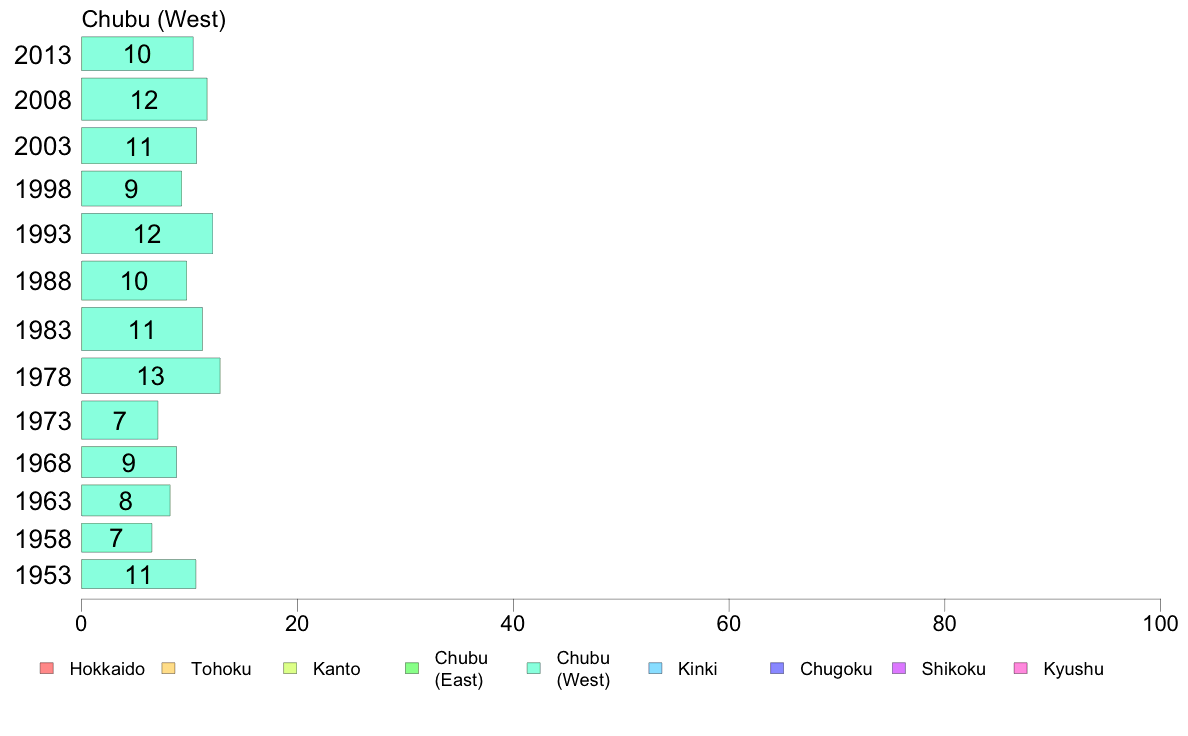Click the Hokkaido red legend swatch
The height and width of the screenshot is (736, 1188).
(47, 669)
